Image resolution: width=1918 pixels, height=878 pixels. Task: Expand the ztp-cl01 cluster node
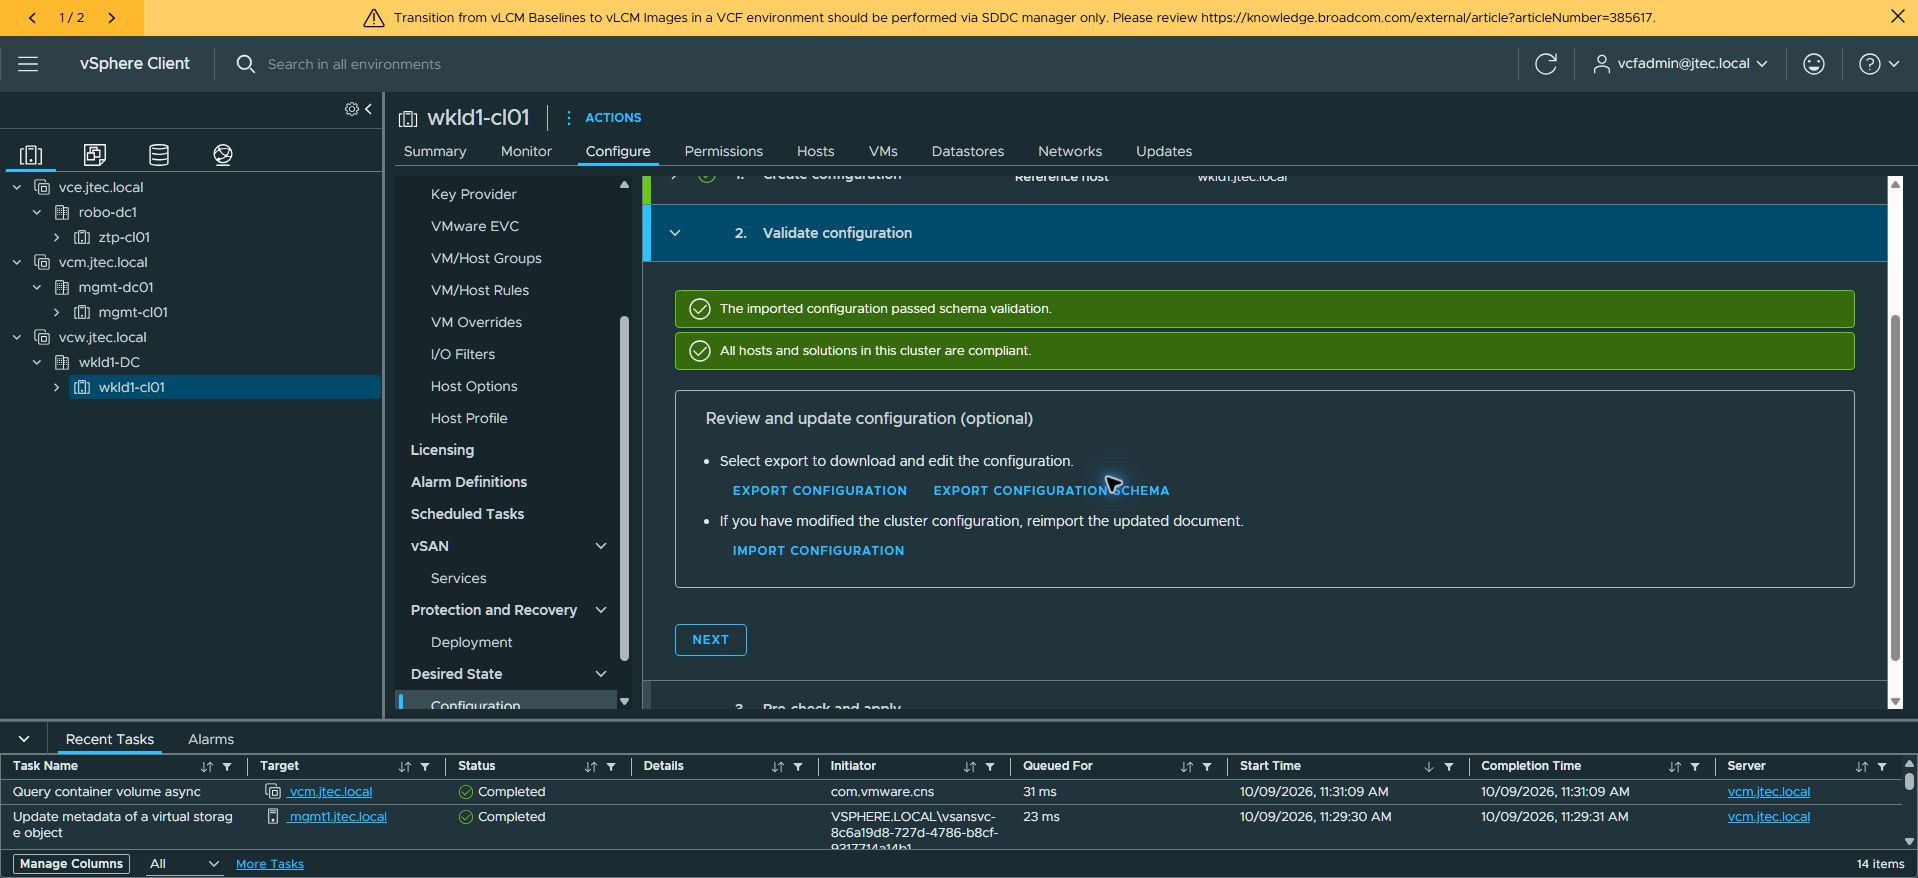pyautogui.click(x=57, y=237)
